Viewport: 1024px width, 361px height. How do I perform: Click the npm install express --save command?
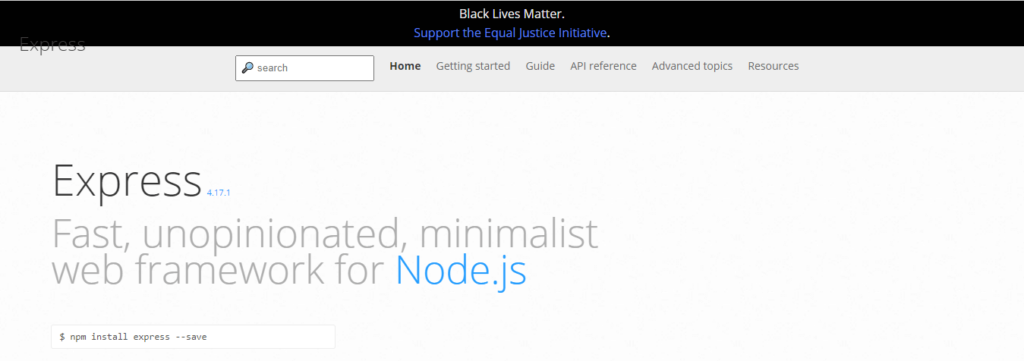(193, 337)
